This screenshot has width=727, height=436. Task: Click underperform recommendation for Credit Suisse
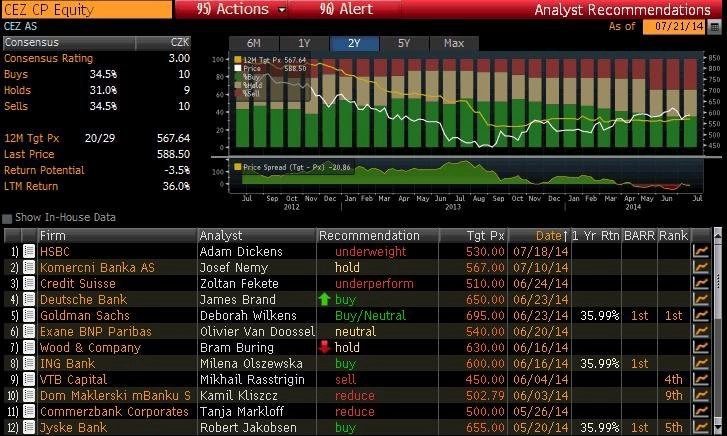(x=374, y=283)
